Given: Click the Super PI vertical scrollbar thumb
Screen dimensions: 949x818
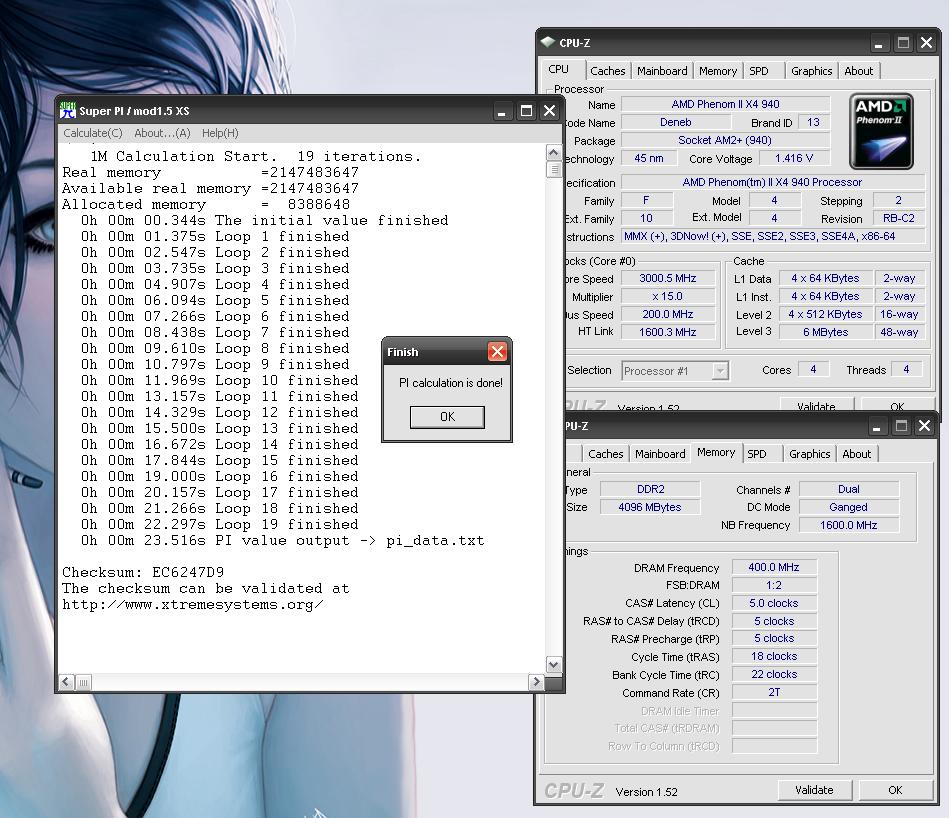Looking at the screenshot, I should coord(553,169).
